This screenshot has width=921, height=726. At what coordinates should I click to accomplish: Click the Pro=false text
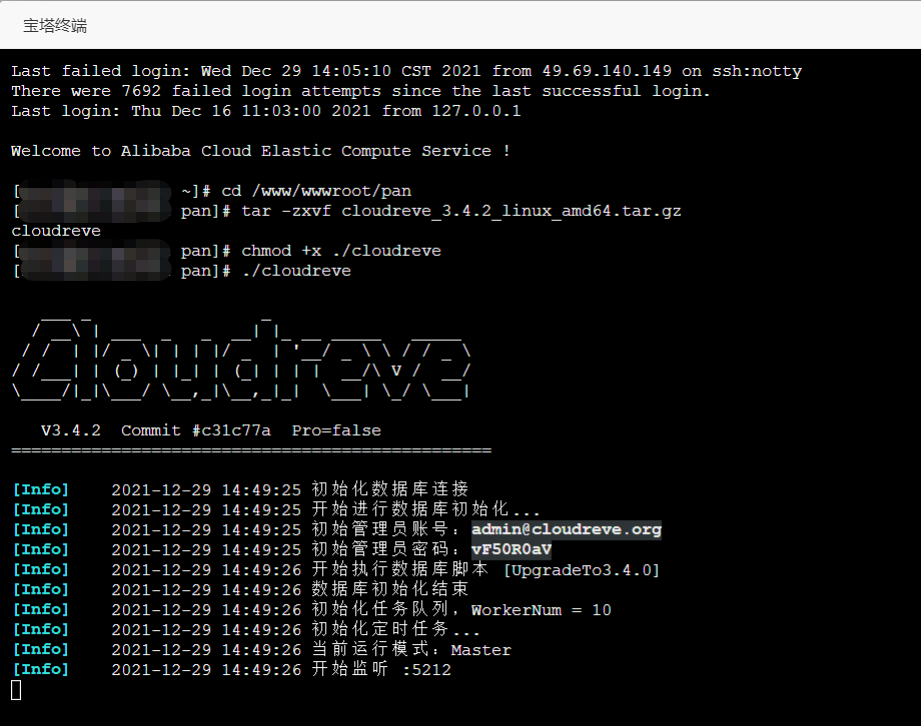336,430
